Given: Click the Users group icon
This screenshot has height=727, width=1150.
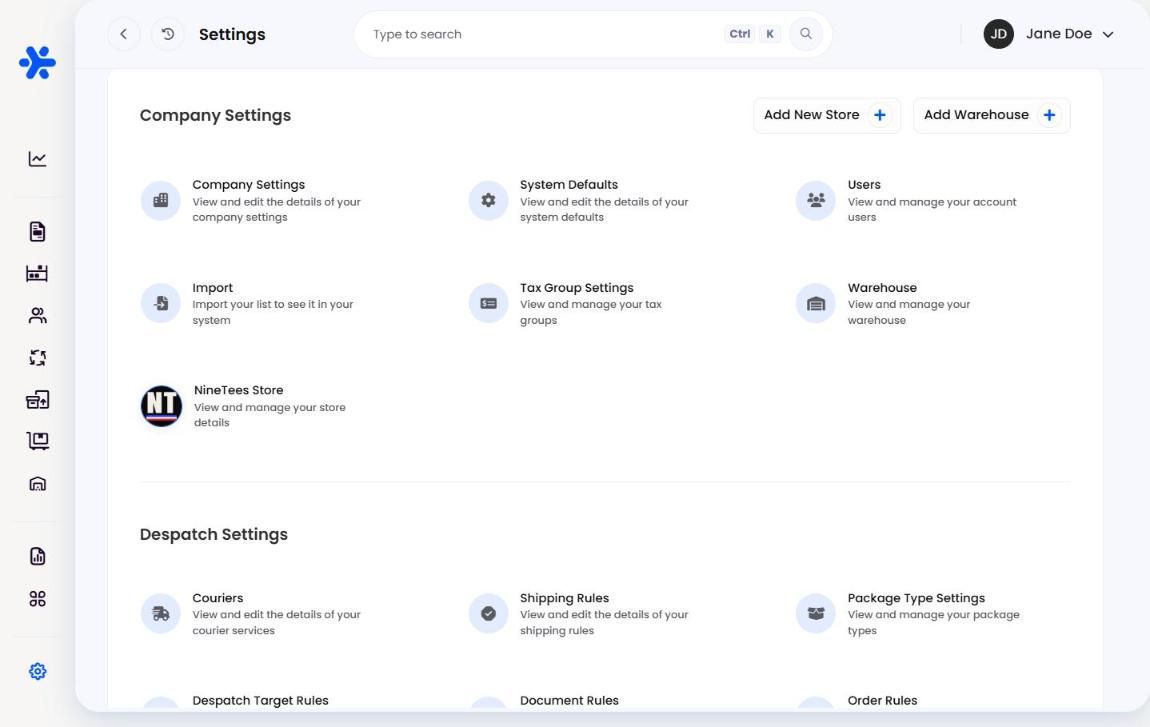Looking at the screenshot, I should click(x=816, y=200).
